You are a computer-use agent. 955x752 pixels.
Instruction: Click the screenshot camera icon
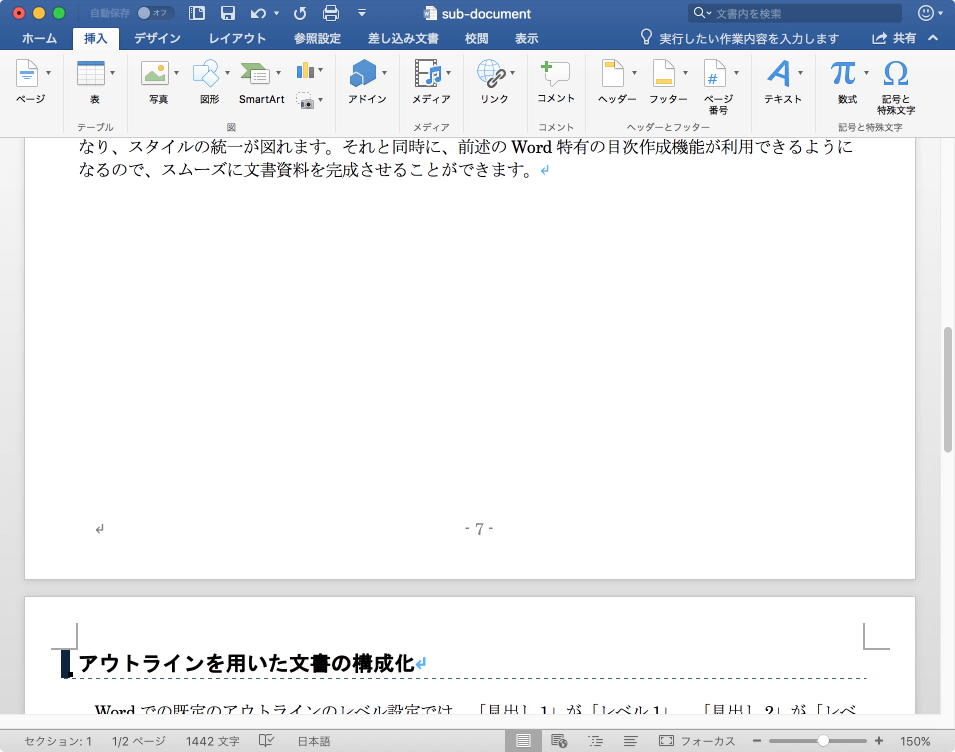click(305, 100)
